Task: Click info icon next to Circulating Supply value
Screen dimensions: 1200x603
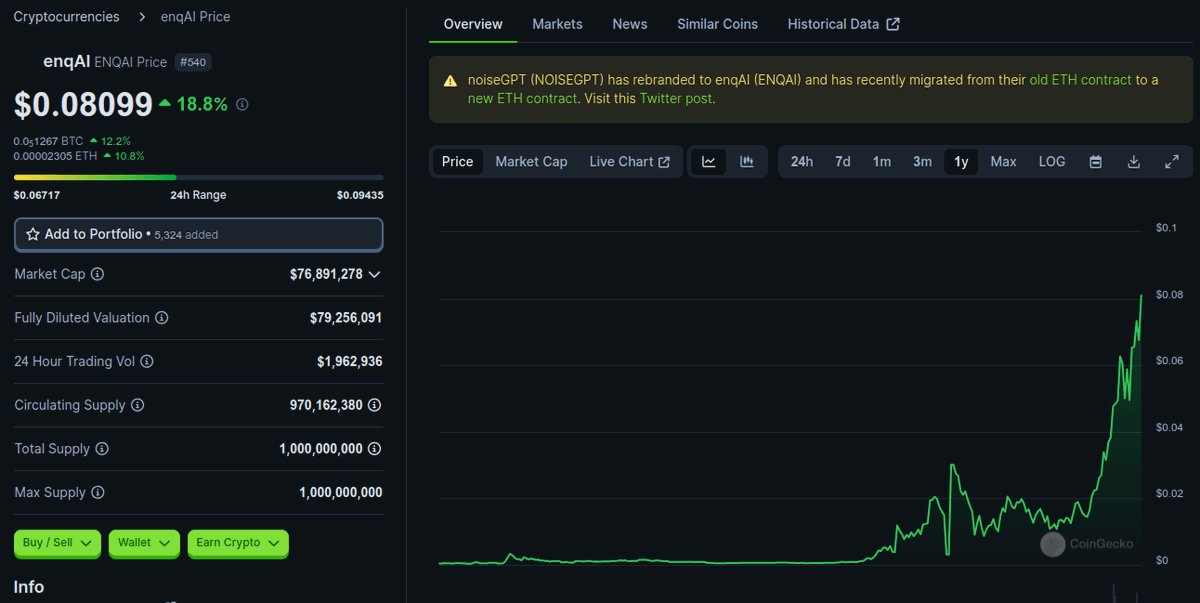Action: pyautogui.click(x=374, y=405)
